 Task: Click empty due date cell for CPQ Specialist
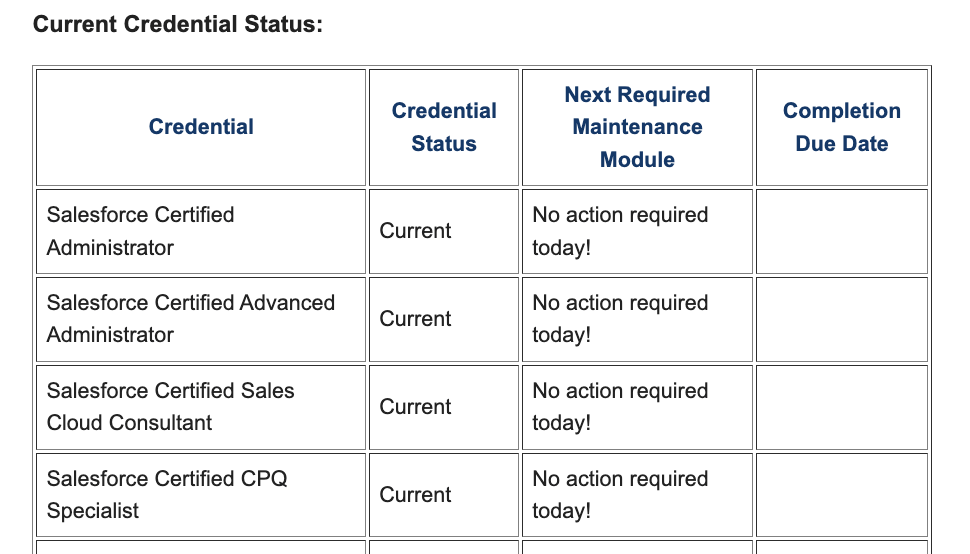pos(841,495)
